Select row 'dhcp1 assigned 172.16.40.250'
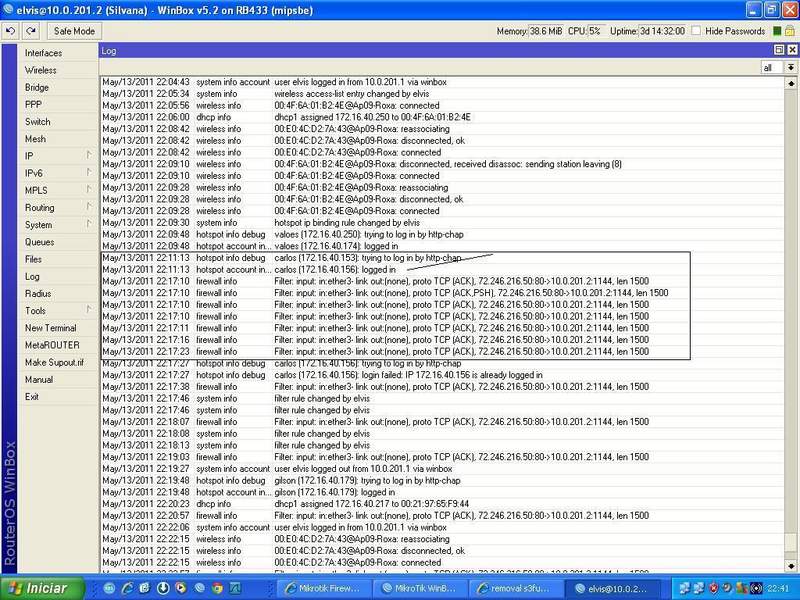 (442, 117)
